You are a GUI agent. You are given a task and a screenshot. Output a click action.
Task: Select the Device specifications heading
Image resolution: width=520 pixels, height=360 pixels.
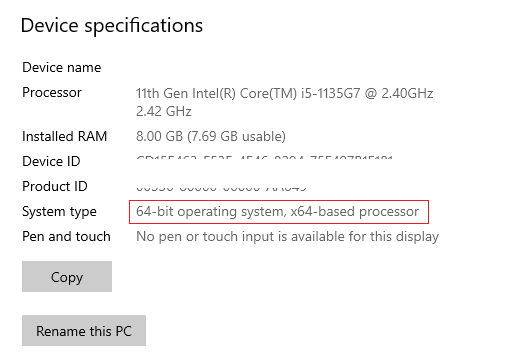pyautogui.click(x=112, y=25)
